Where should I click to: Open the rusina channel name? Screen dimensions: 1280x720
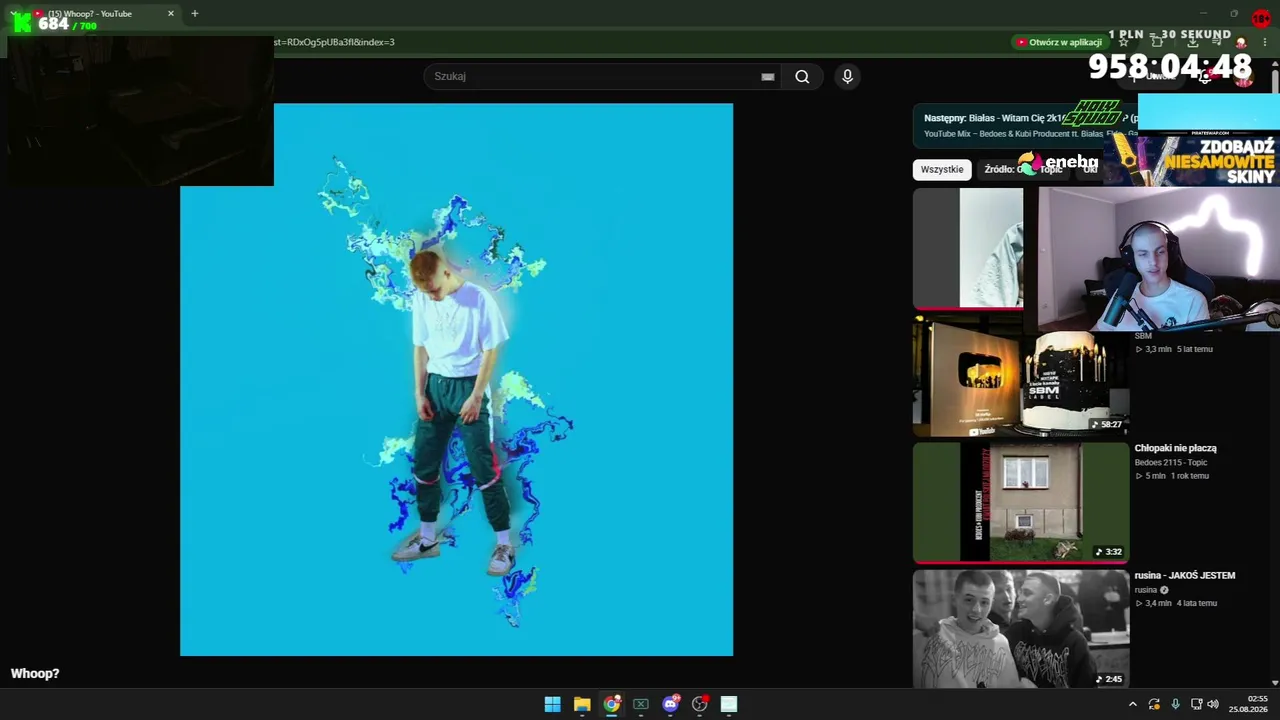click(x=1146, y=590)
